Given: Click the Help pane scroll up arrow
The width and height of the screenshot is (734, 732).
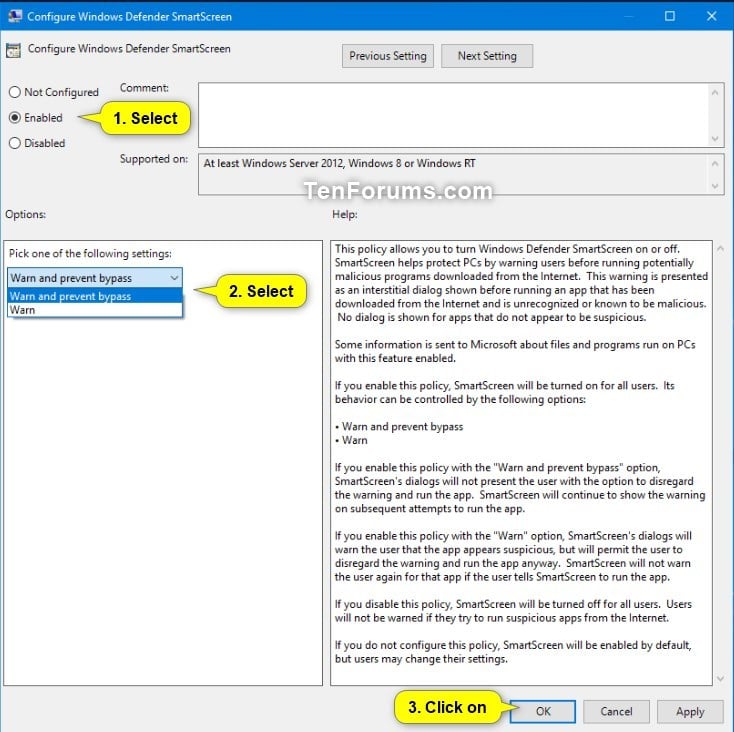Looking at the screenshot, I should [720, 249].
